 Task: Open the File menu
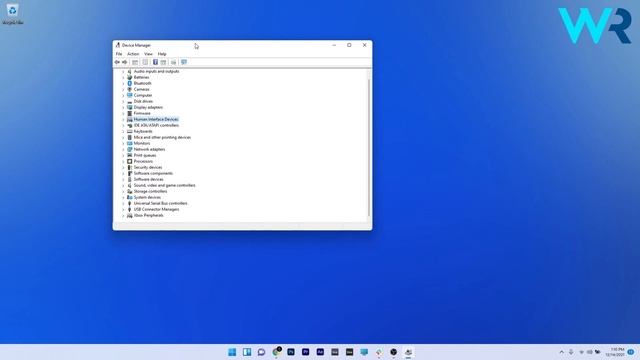(119, 54)
